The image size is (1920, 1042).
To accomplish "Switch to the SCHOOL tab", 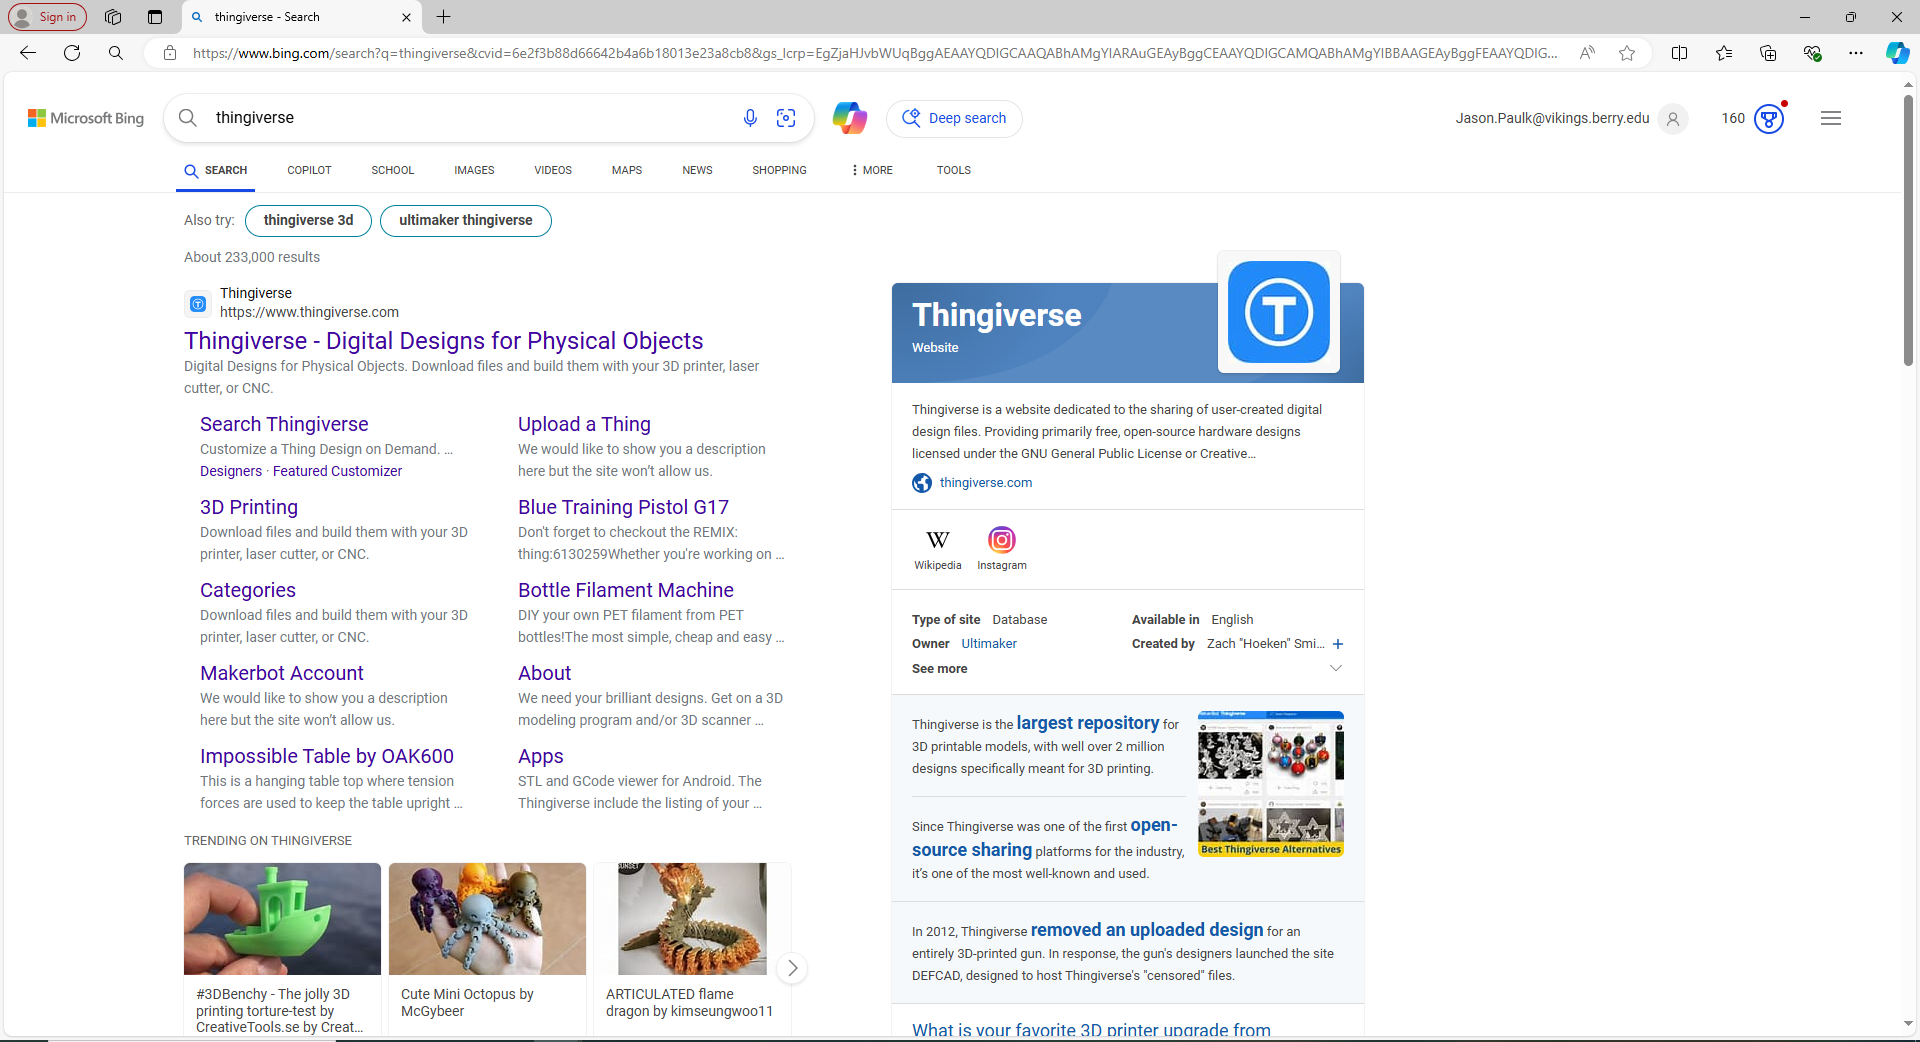I will click(392, 170).
